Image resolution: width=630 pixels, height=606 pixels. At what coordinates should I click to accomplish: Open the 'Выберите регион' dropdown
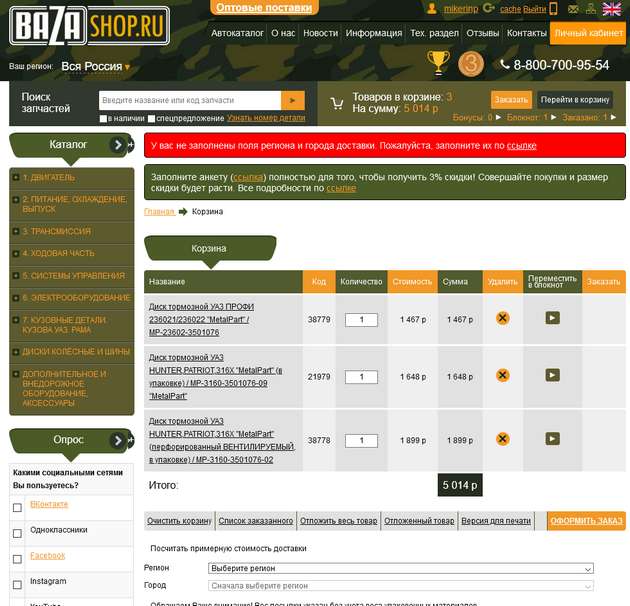(x=401, y=568)
